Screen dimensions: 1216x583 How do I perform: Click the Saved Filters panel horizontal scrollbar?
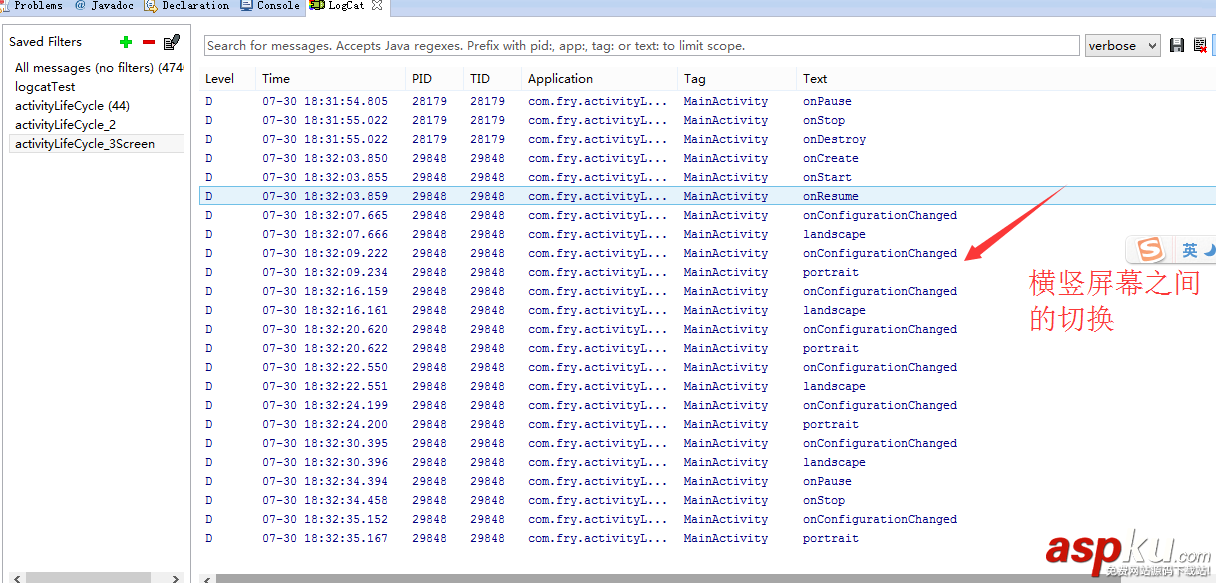coord(89,578)
